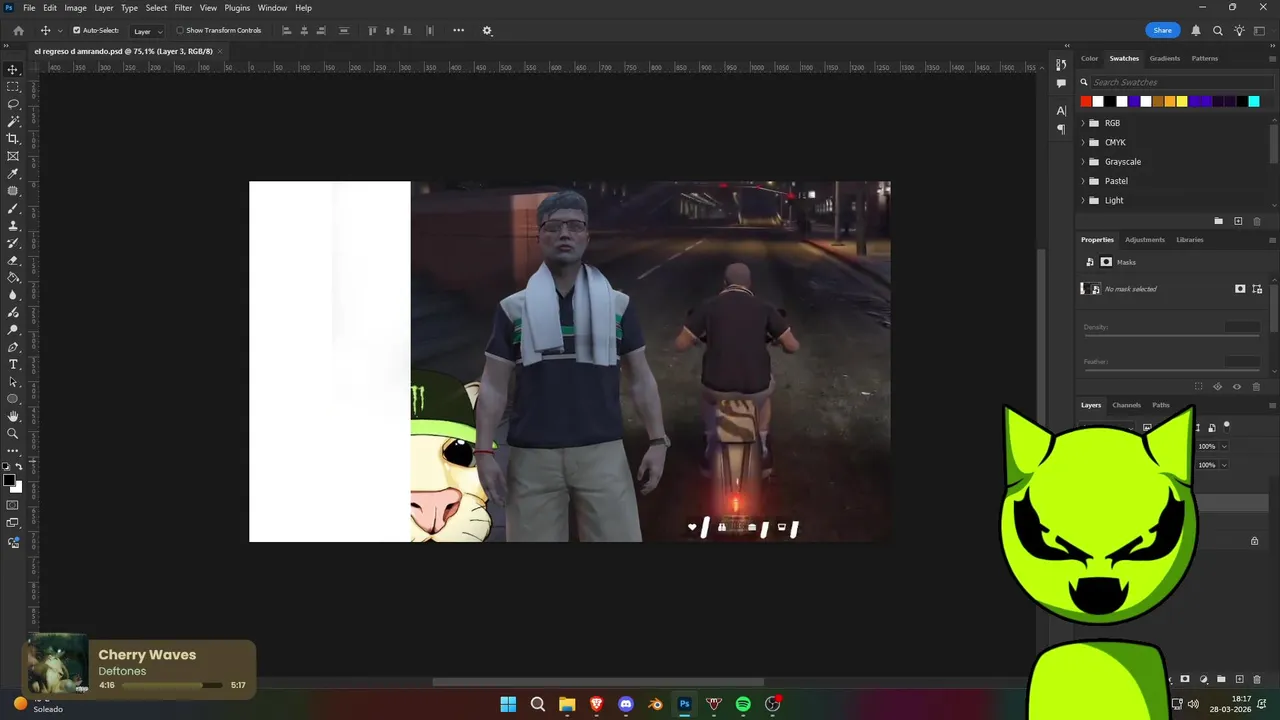Open the Comments panel icon

pyautogui.click(x=1061, y=84)
